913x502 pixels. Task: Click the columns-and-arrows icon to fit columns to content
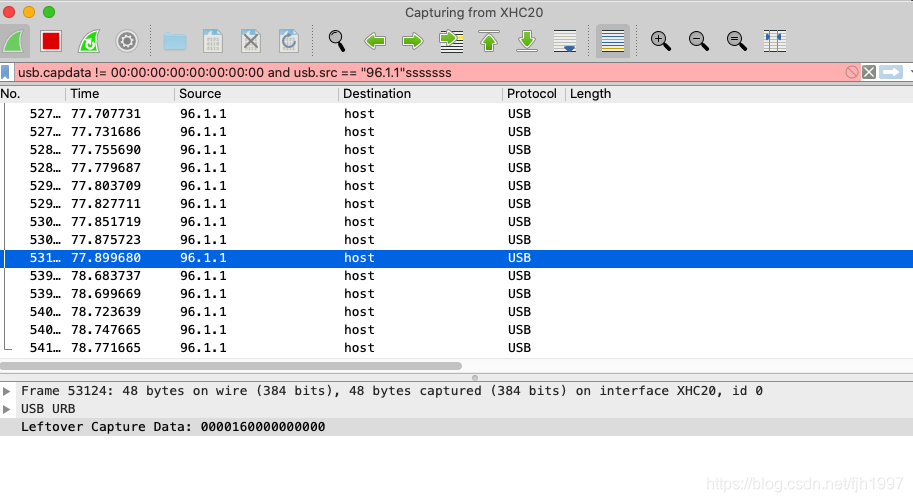(774, 41)
